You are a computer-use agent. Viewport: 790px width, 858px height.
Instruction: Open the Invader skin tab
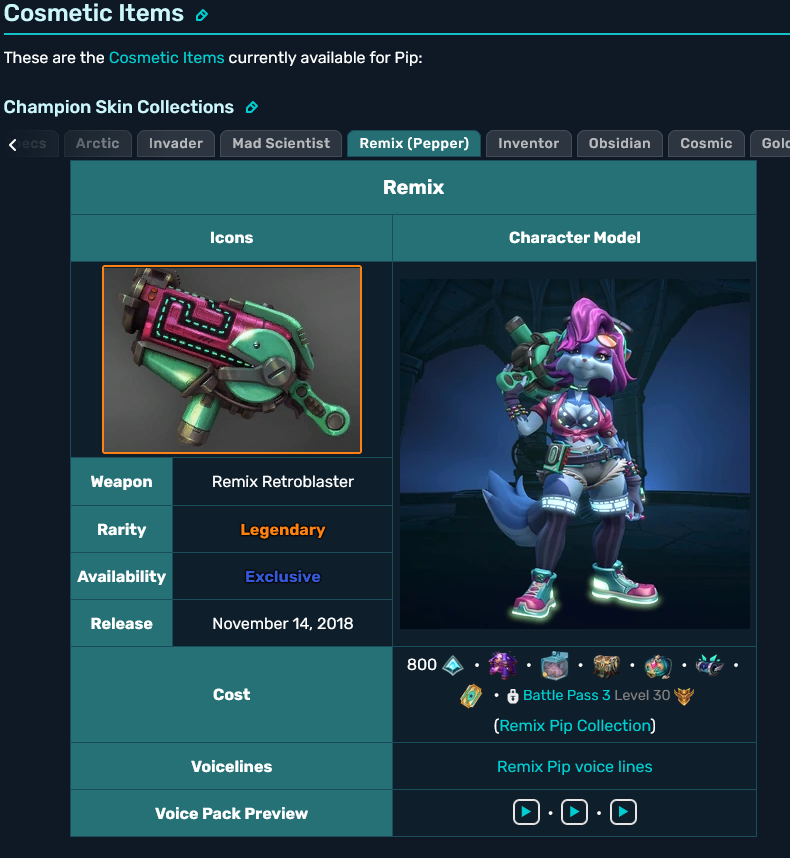point(176,143)
